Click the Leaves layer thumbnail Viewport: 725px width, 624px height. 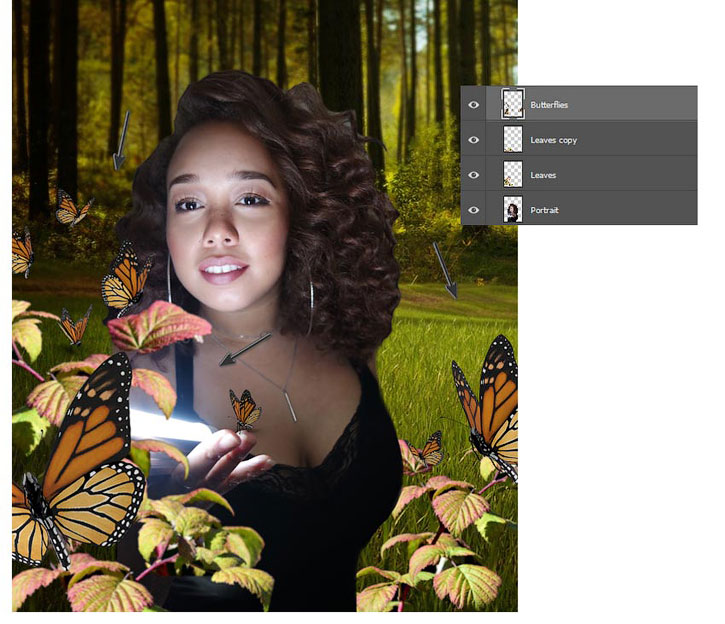tap(513, 174)
